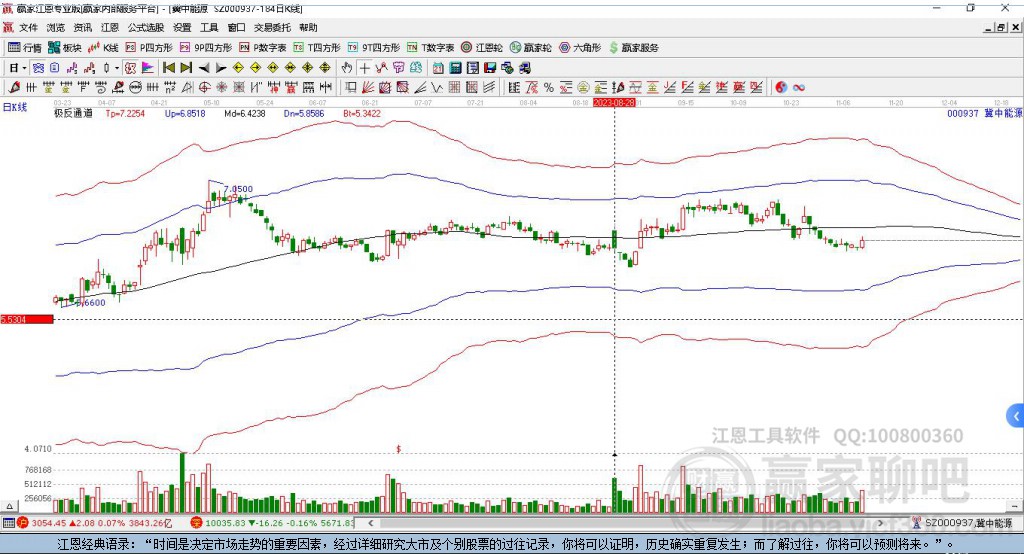Click the red 5.5304 price tag

[27, 319]
